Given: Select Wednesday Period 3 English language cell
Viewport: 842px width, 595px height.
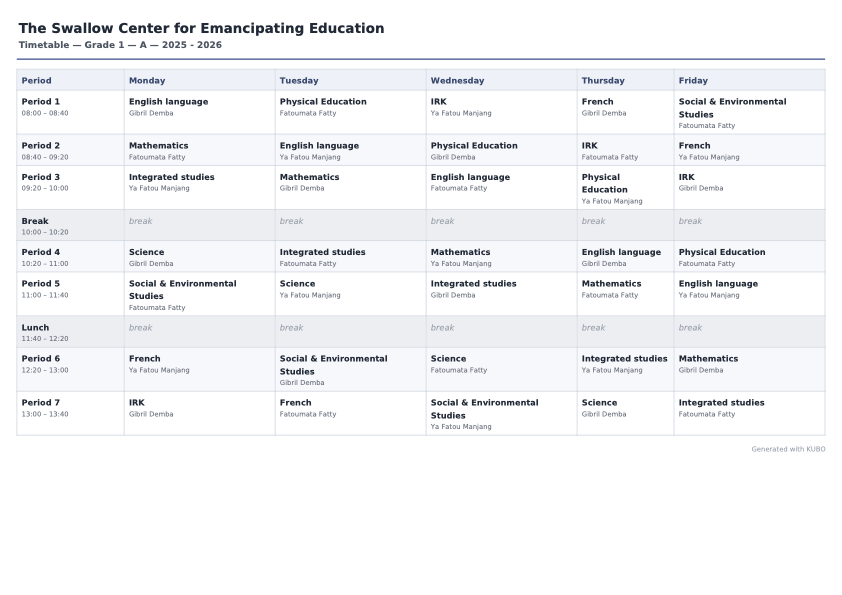Looking at the screenshot, I should point(502,187).
